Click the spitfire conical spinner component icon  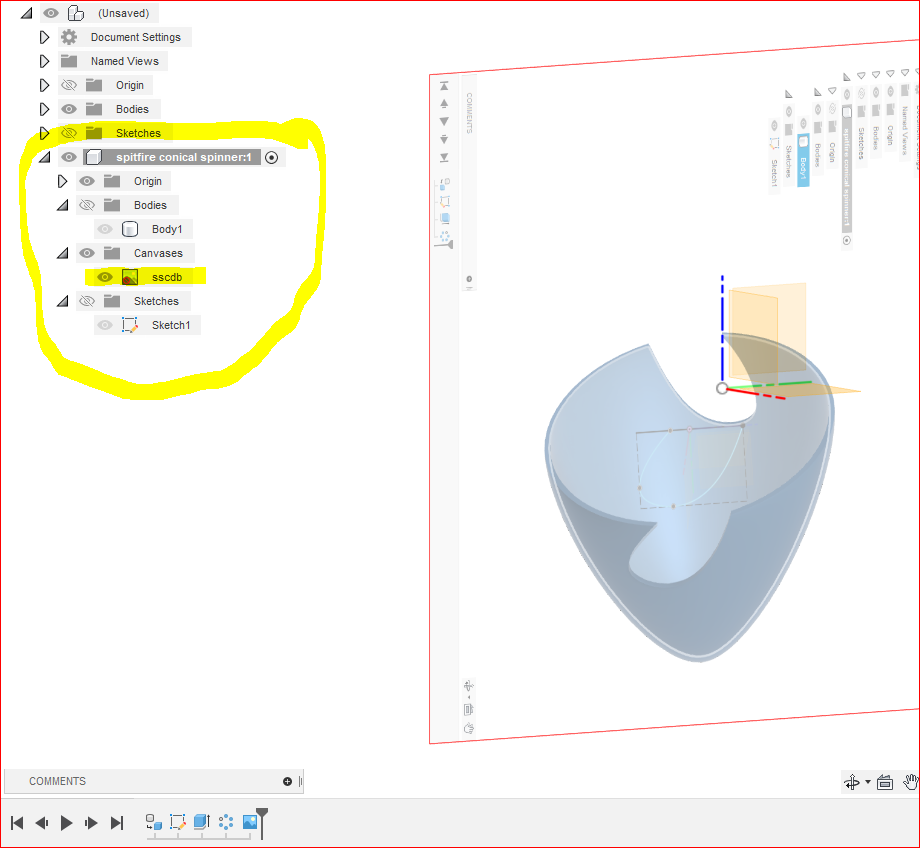[93, 157]
